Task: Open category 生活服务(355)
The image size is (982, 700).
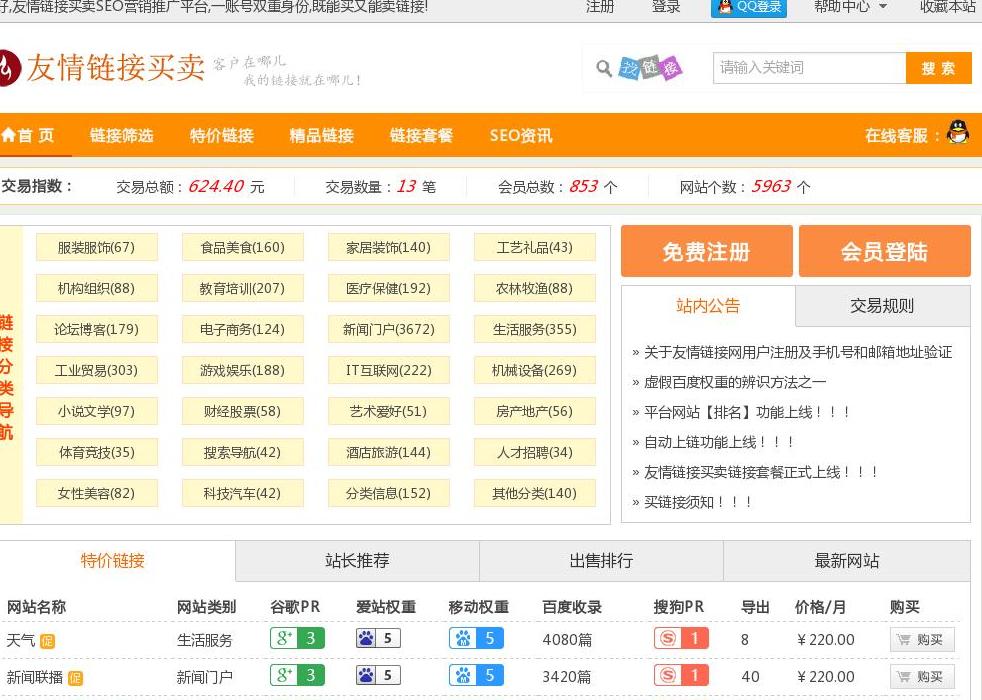Action: click(x=534, y=329)
